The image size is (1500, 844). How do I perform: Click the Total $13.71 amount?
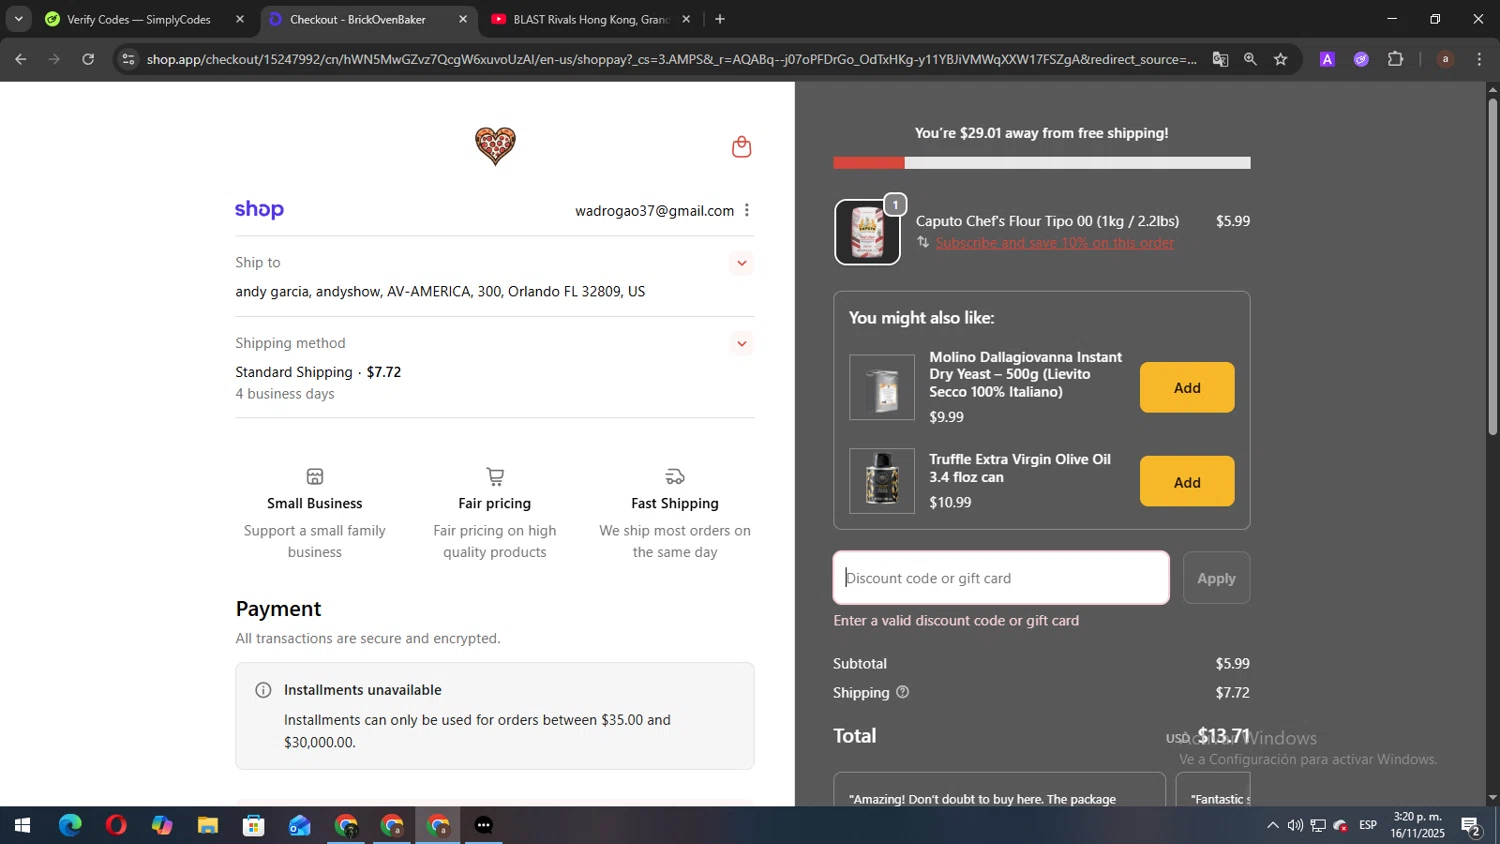tap(1223, 736)
